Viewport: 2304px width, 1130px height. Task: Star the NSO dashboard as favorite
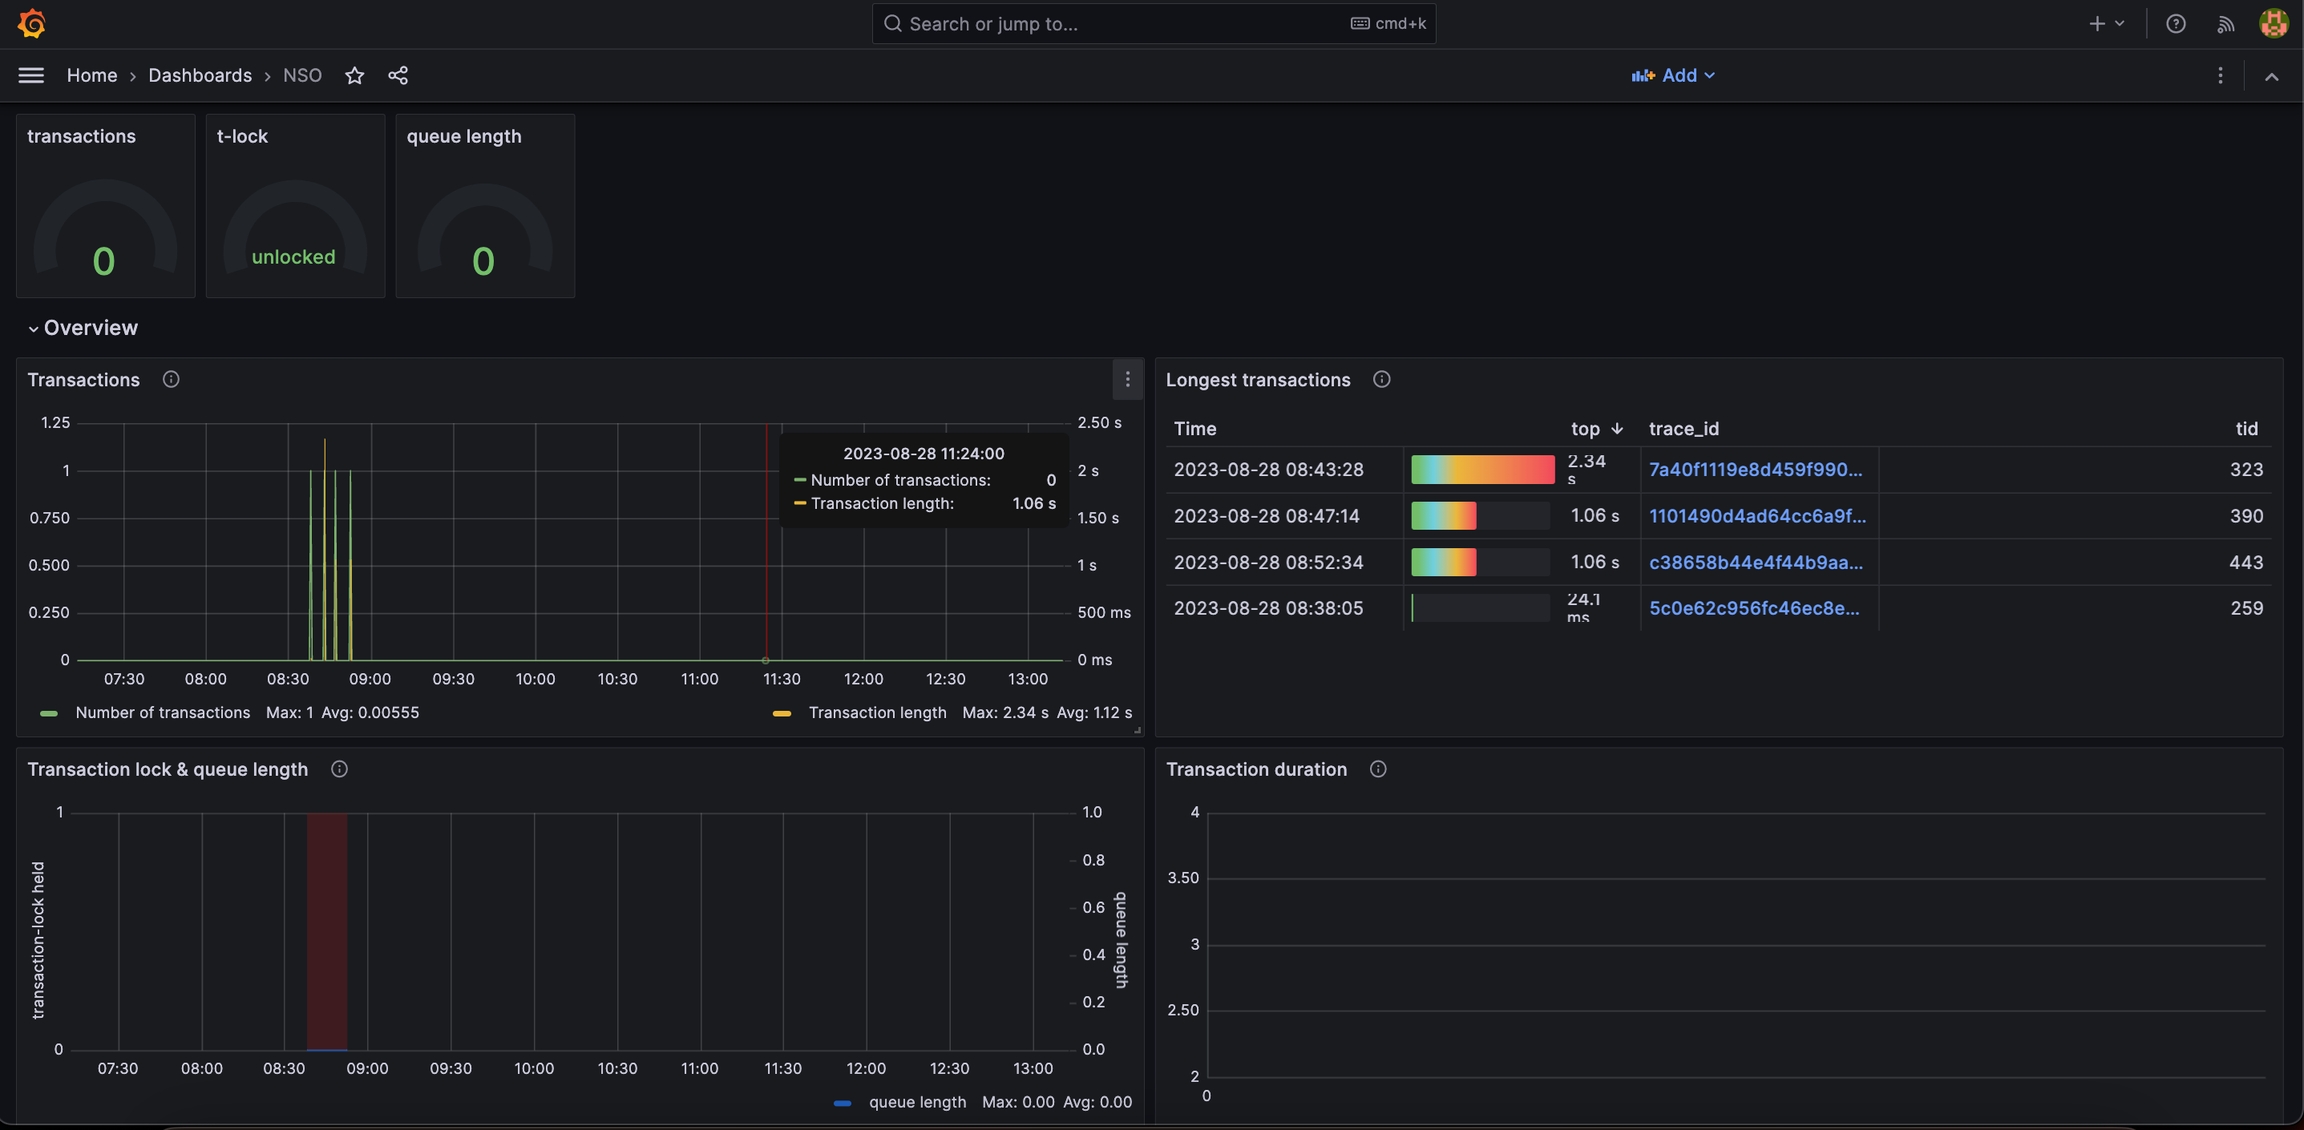click(354, 75)
